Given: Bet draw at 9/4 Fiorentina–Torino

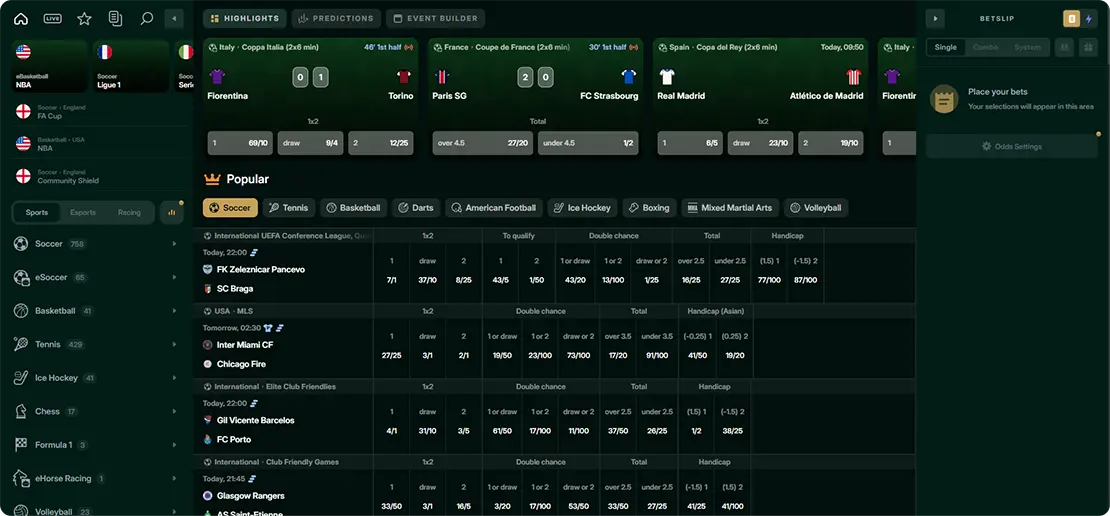Looking at the screenshot, I should [x=310, y=143].
